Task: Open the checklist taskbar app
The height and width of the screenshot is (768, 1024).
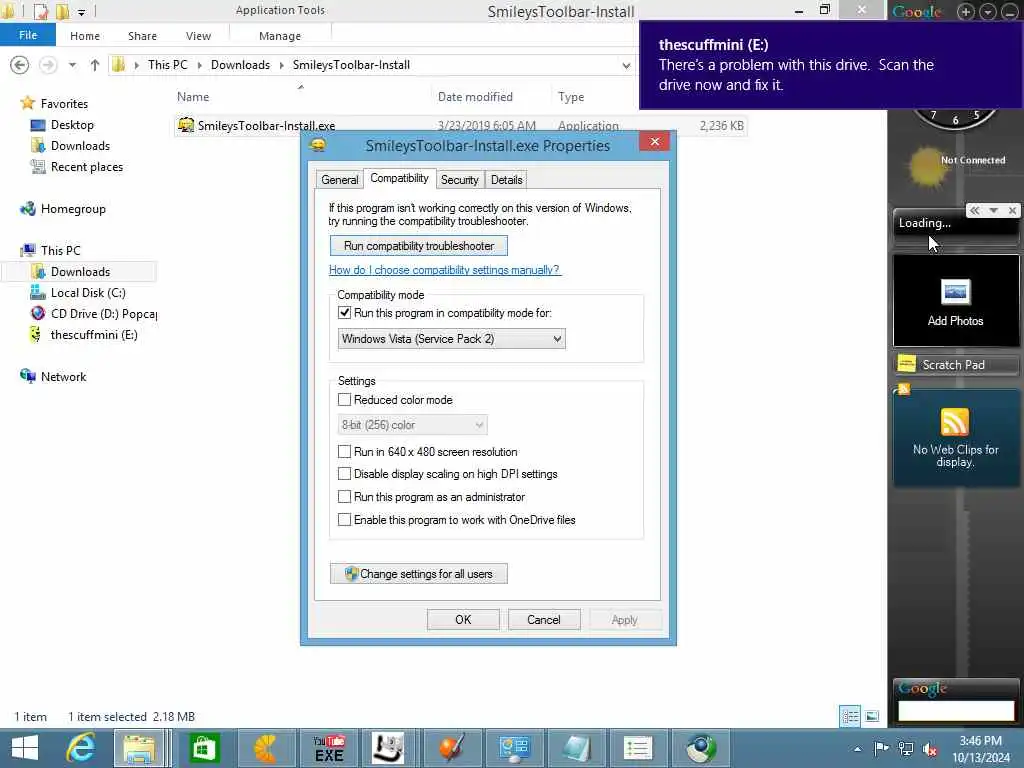Action: pyautogui.click(x=637, y=748)
